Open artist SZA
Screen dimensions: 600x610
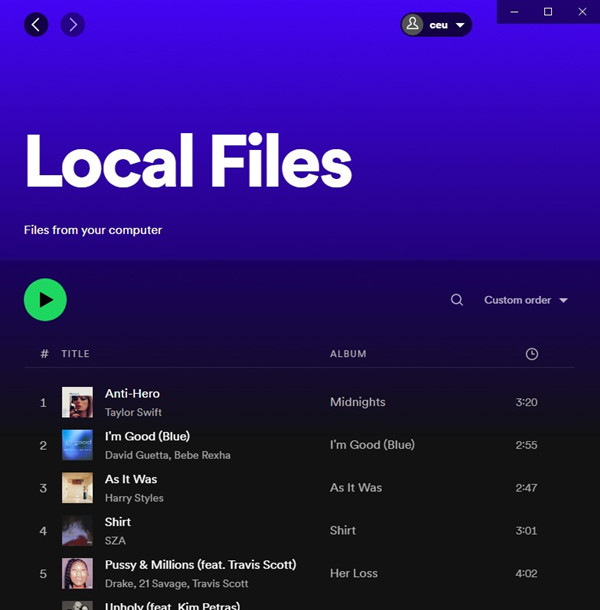115,541
